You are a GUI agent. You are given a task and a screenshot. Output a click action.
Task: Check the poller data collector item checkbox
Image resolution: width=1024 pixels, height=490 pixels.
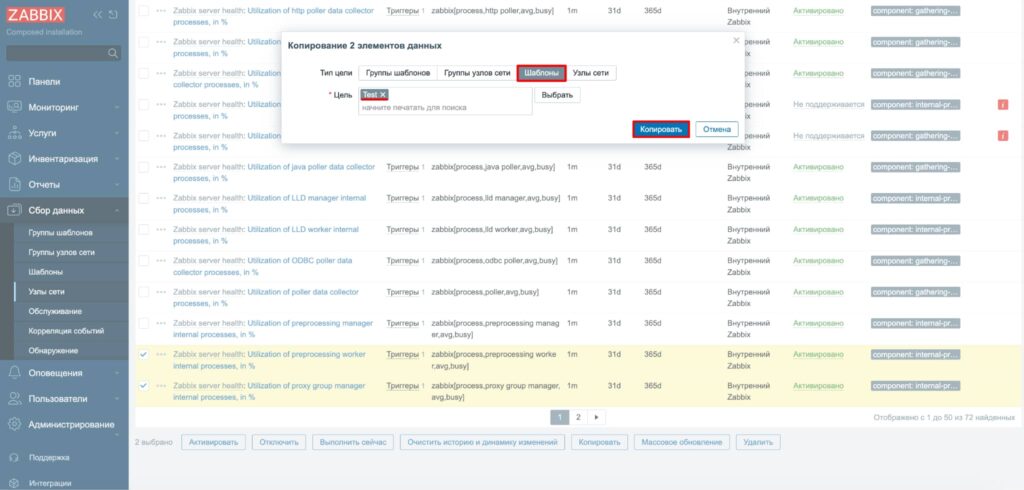click(144, 292)
